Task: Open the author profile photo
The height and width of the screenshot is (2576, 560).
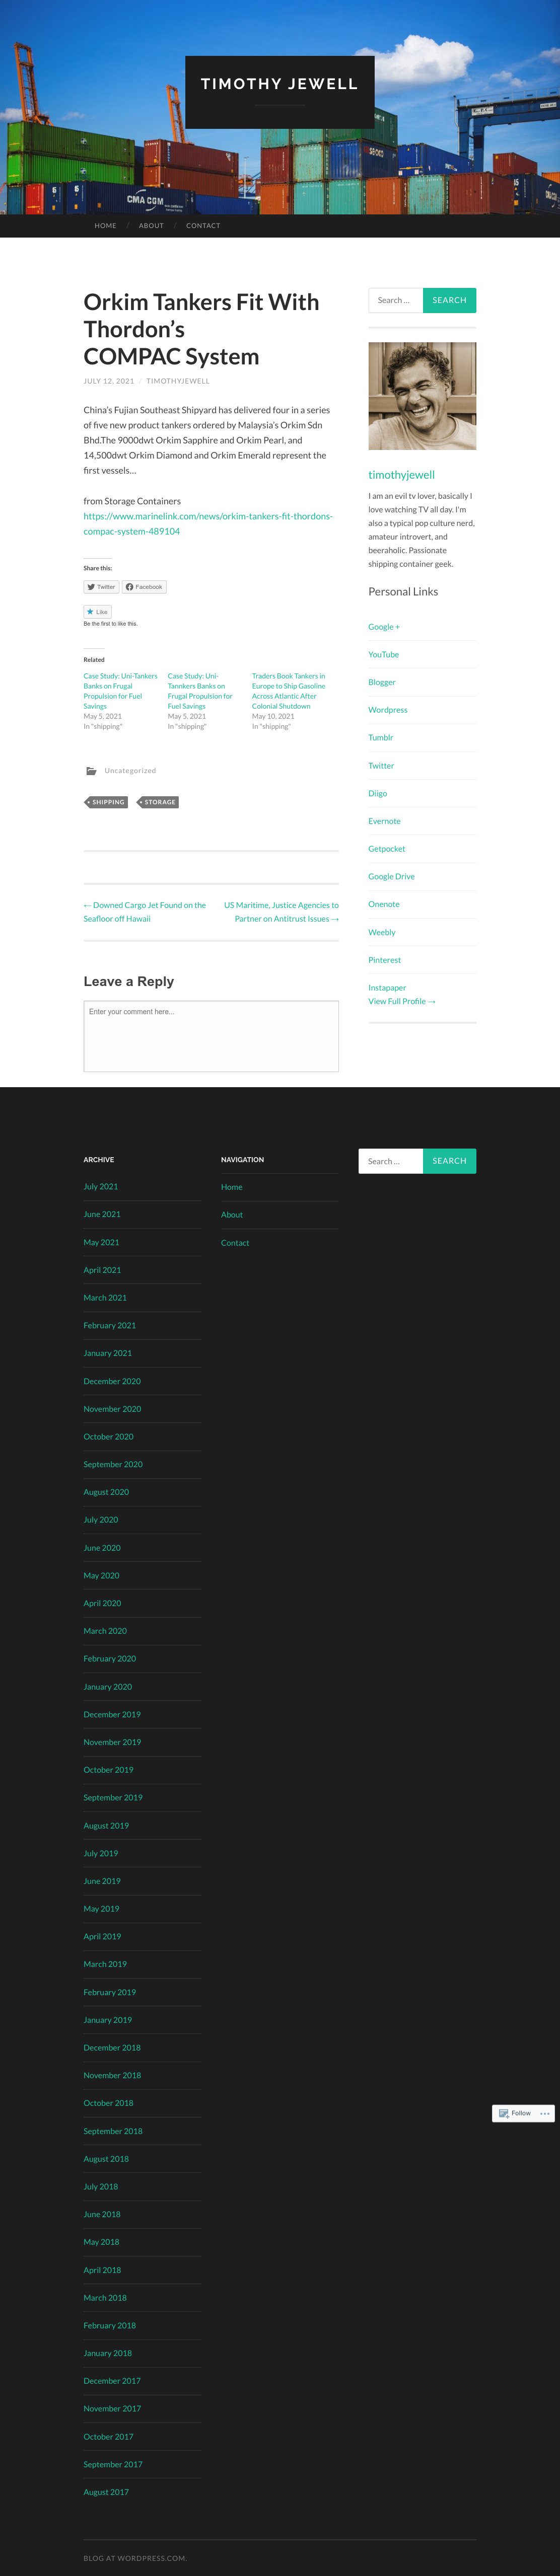Action: [x=422, y=396]
